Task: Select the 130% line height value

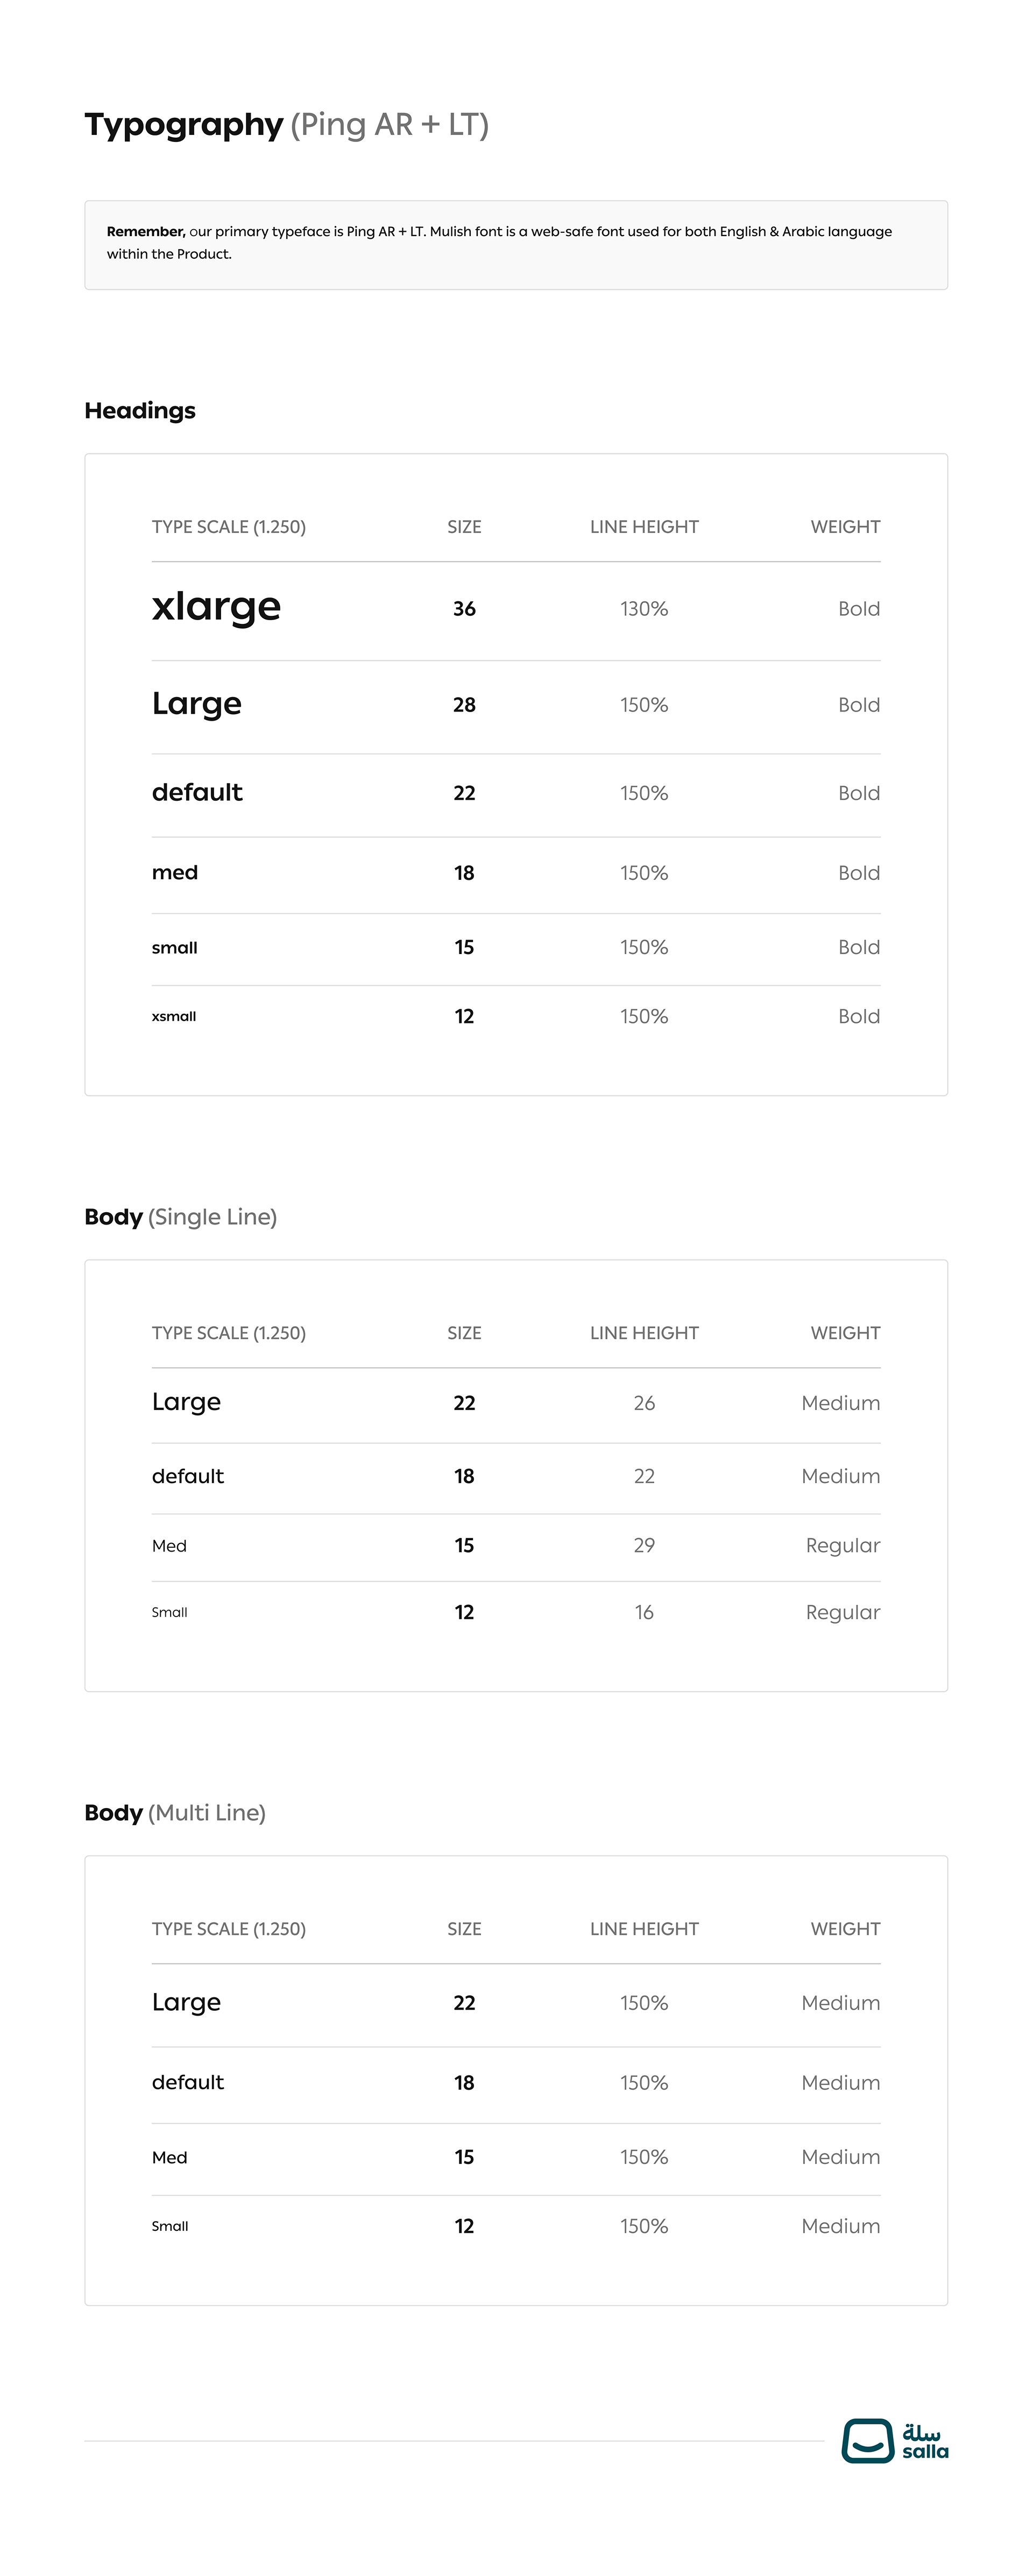Action: 644,609
